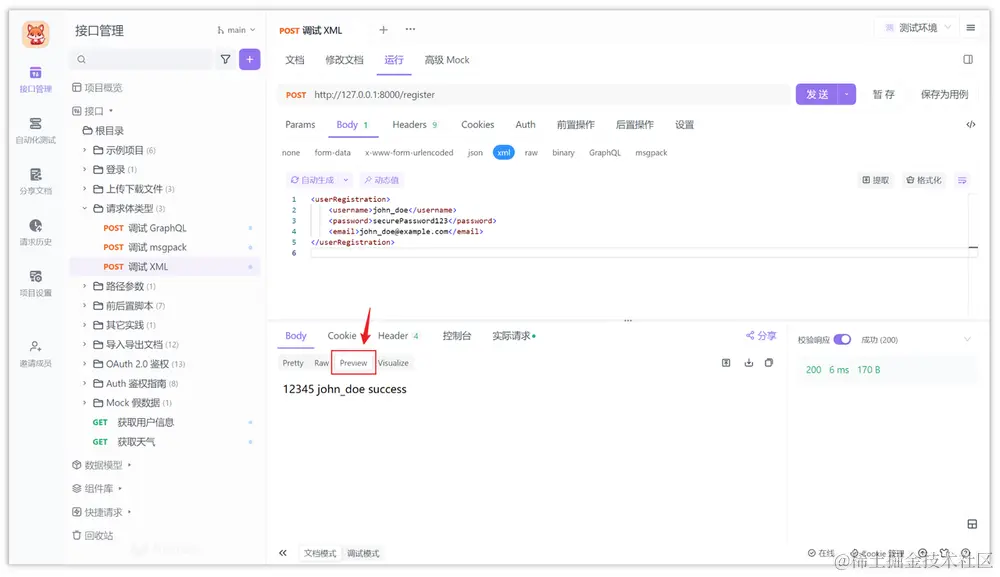The height and width of the screenshot is (577, 1000).
Task: Open a new tab with plus icon
Action: pos(383,29)
